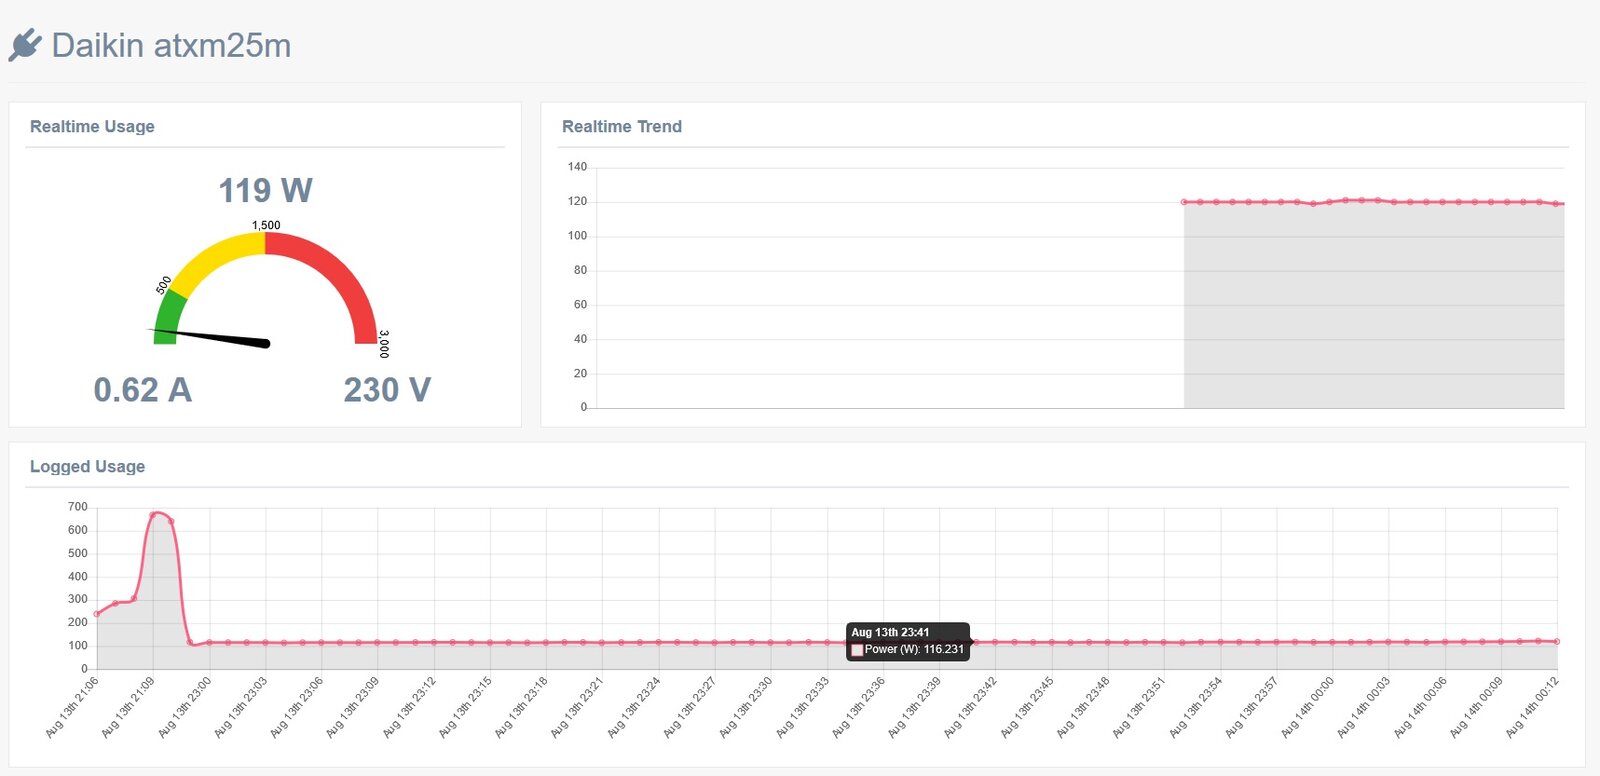Image resolution: width=1600 pixels, height=776 pixels.
Task: Click the 0.62 A current reading
Action: click(x=142, y=389)
